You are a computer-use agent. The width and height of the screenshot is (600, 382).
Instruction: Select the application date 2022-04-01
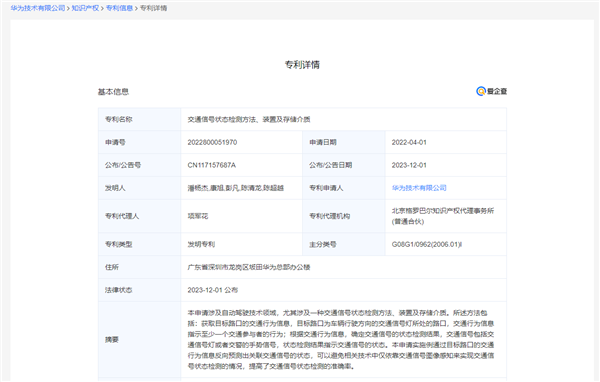409,142
